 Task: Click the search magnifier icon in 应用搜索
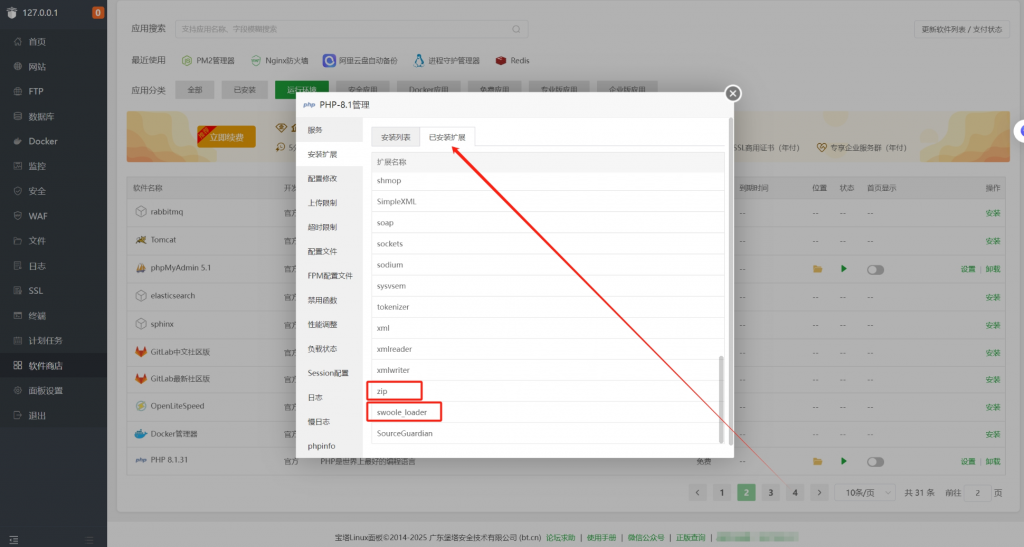point(516,29)
